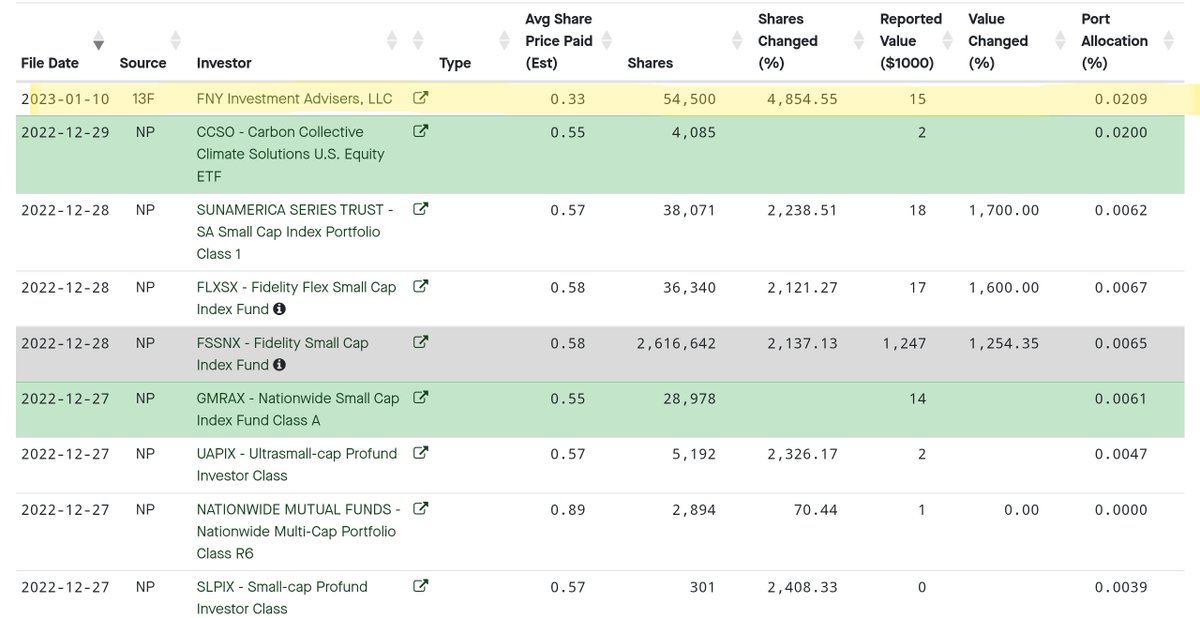Sort by Shares column arrows
The width and height of the screenshot is (1200, 618).
click(738, 41)
